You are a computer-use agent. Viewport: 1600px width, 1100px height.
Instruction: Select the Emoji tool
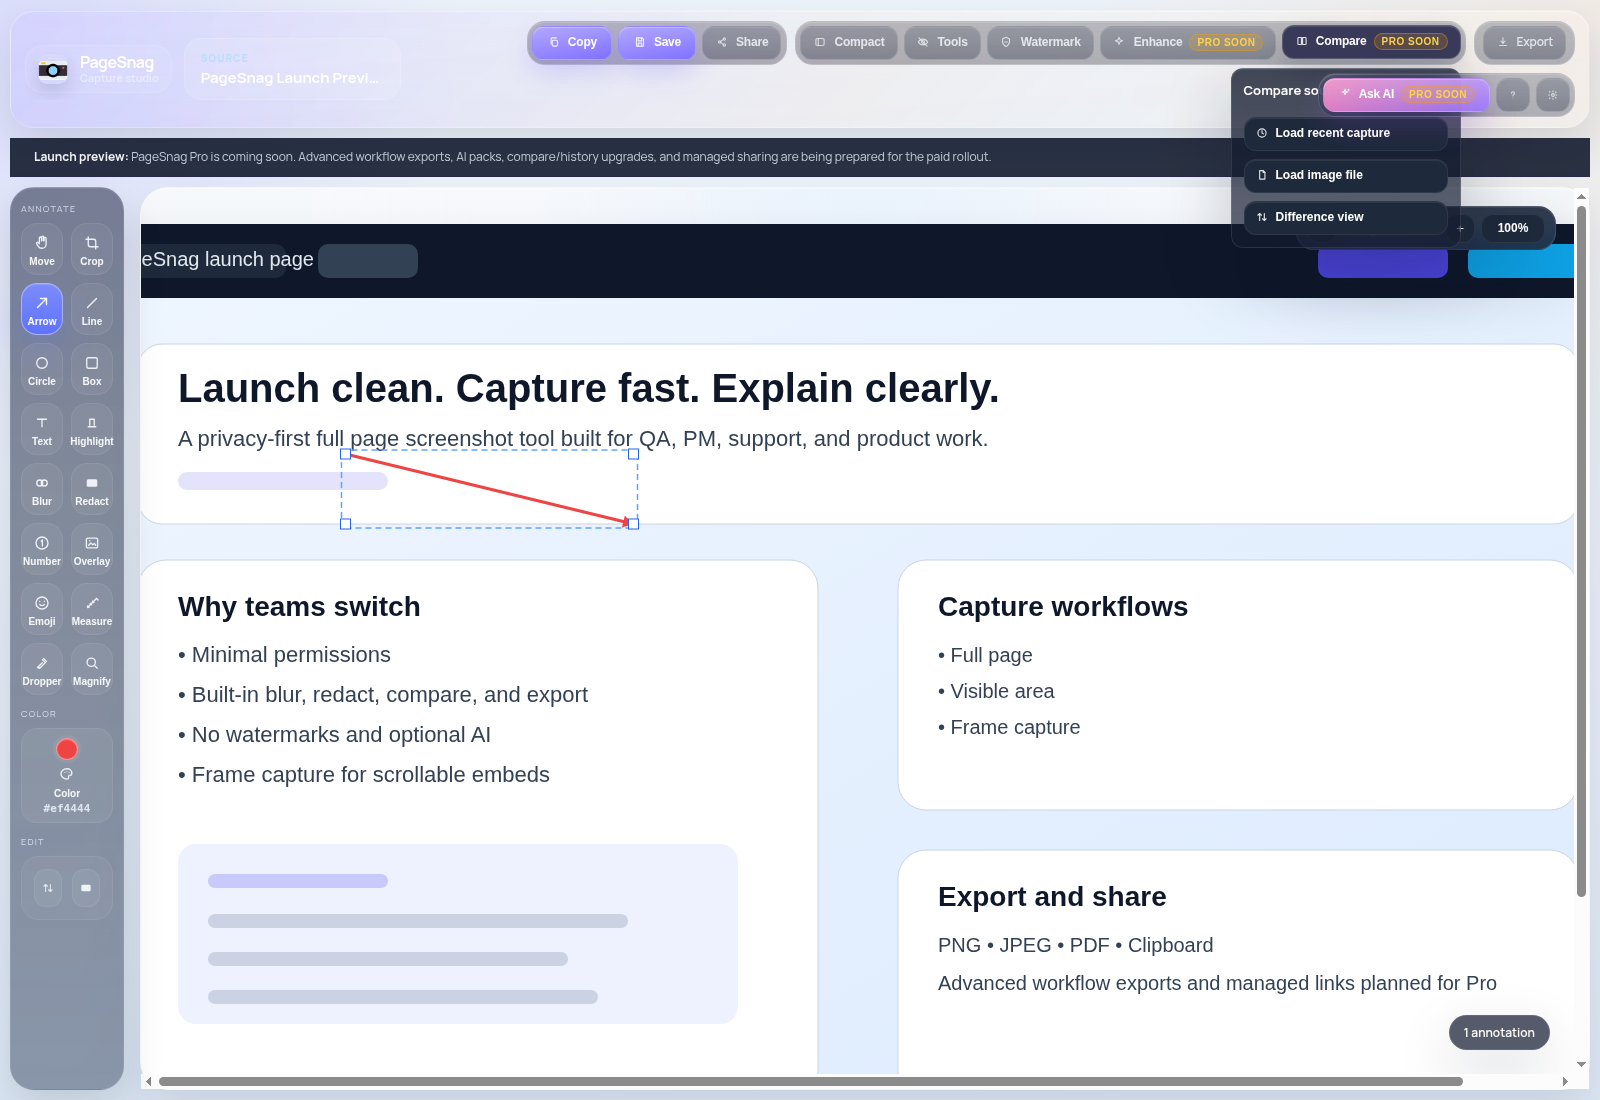(42, 609)
